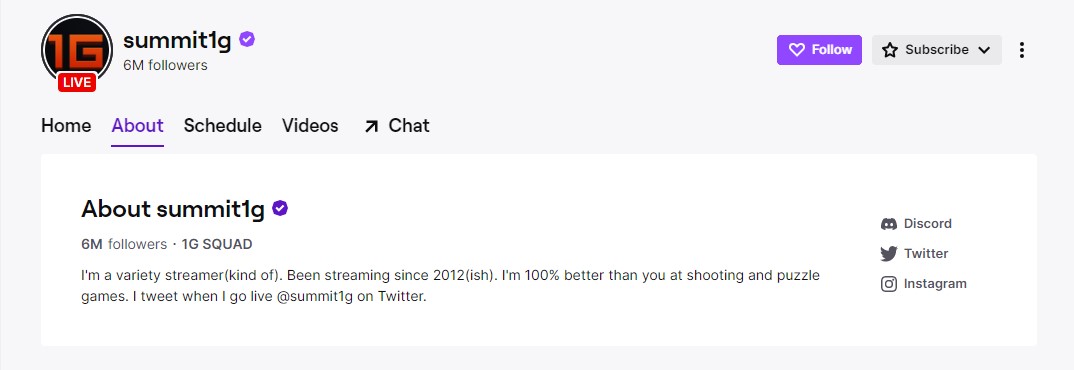Click the pop-out arrow beside Chat
Screen dimensions: 1074x370
[371, 126]
